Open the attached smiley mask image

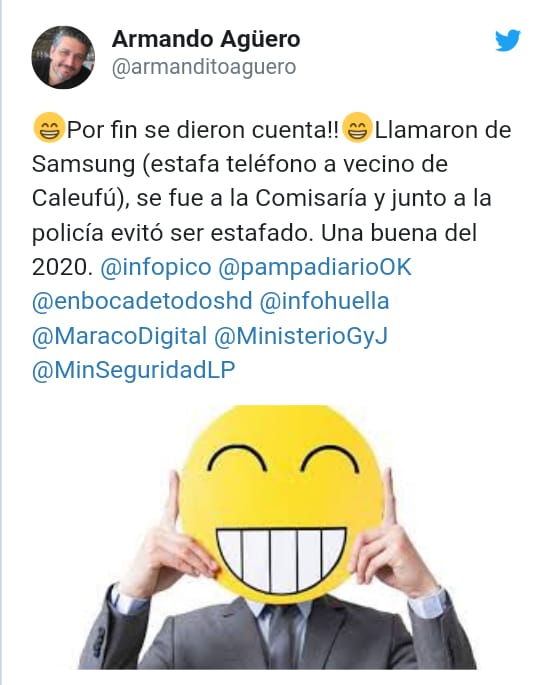[277, 537]
